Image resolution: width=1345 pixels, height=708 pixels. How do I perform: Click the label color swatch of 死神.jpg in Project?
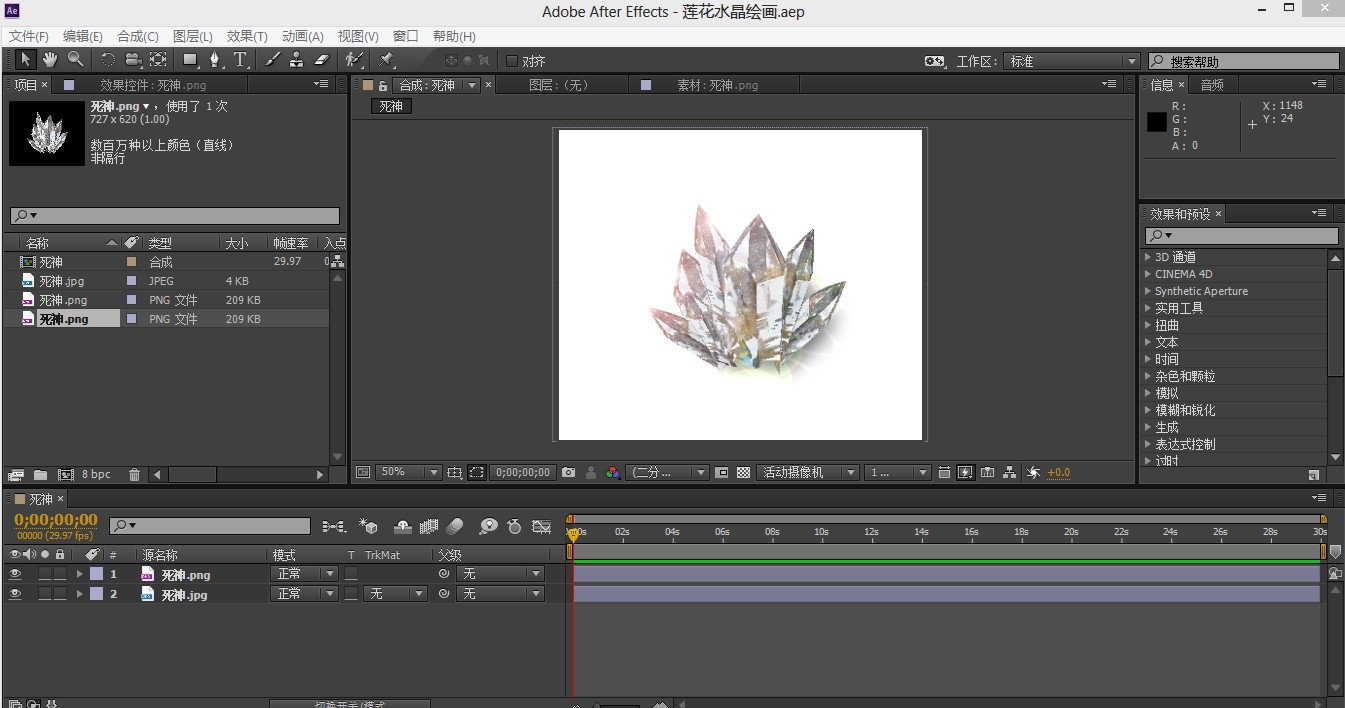point(131,281)
